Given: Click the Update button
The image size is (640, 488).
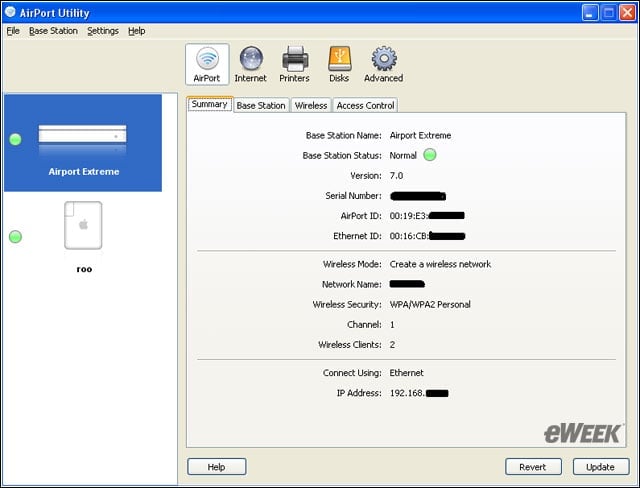Looking at the screenshot, I should pyautogui.click(x=600, y=467).
